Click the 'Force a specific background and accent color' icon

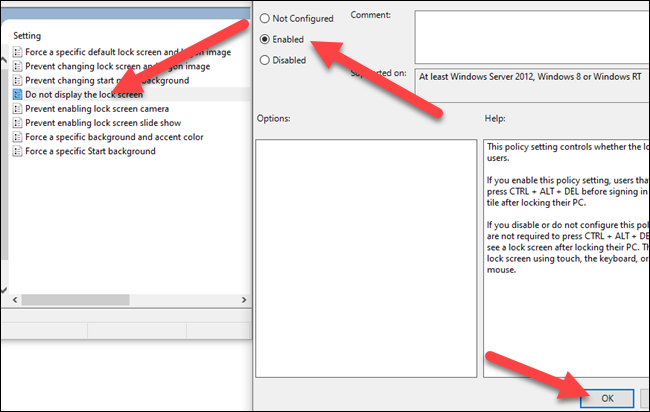(18, 136)
